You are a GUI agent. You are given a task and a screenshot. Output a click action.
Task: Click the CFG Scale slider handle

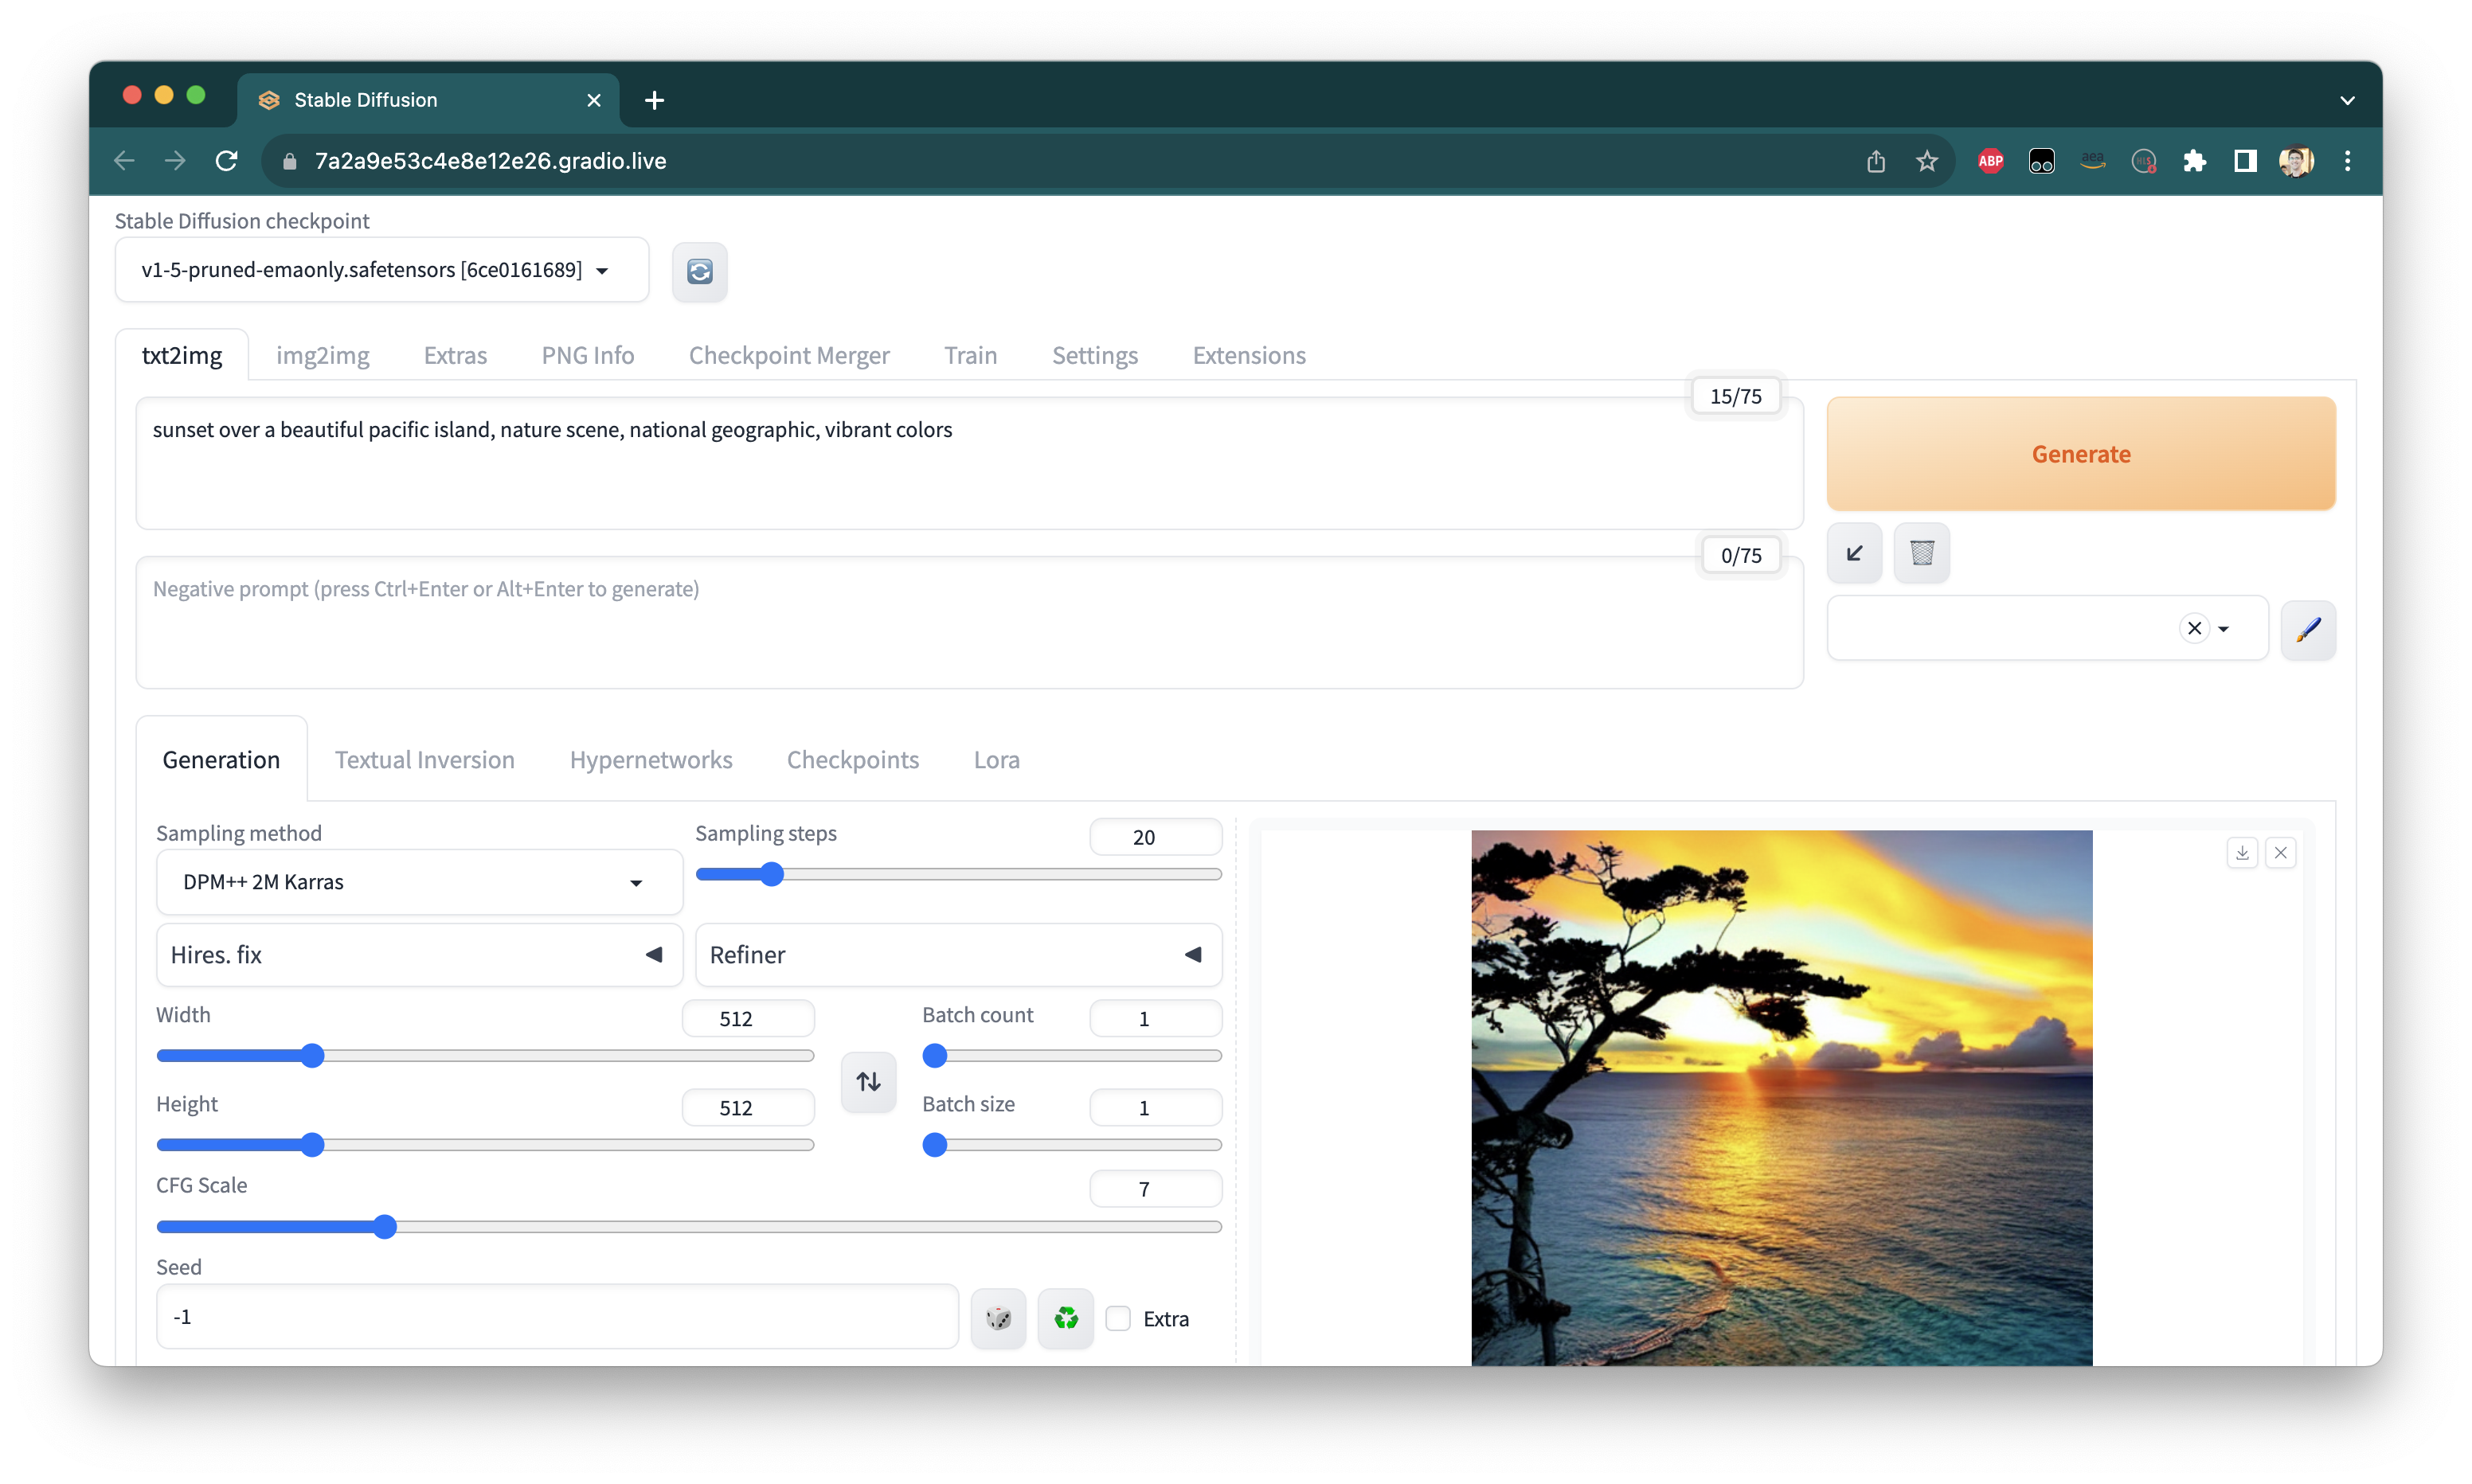tap(385, 1227)
